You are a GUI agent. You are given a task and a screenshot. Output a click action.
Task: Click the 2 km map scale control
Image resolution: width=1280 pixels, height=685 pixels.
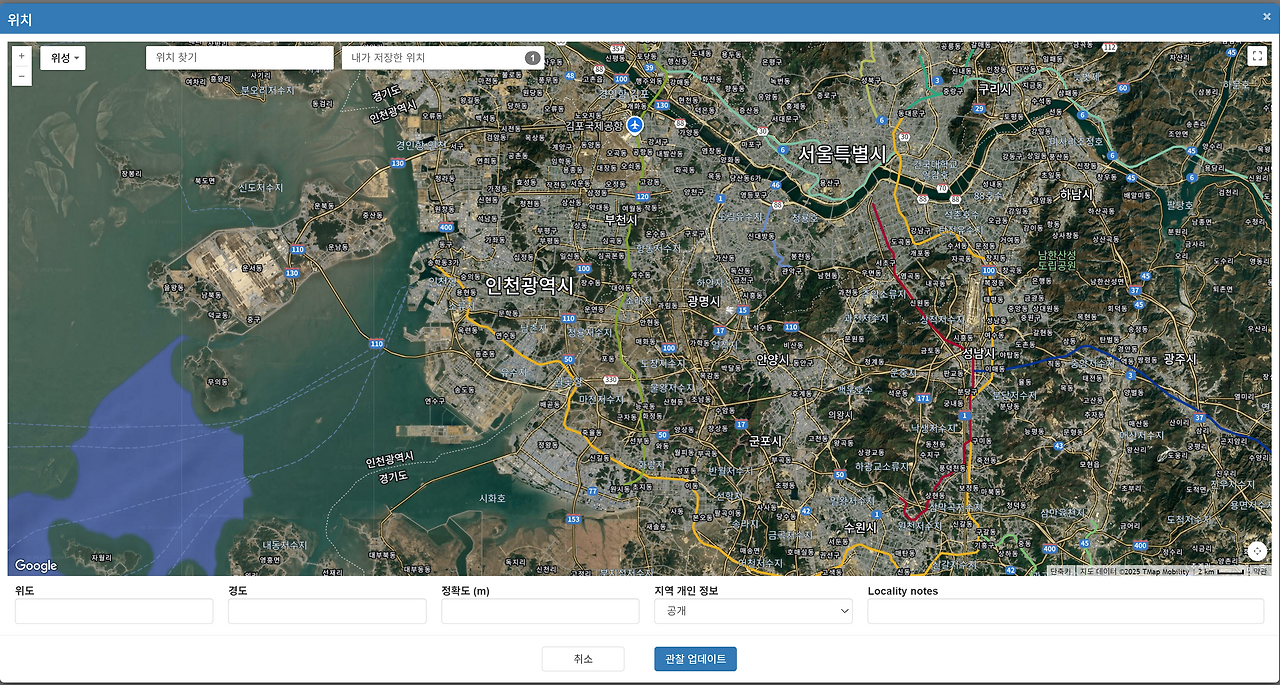coord(1220,571)
